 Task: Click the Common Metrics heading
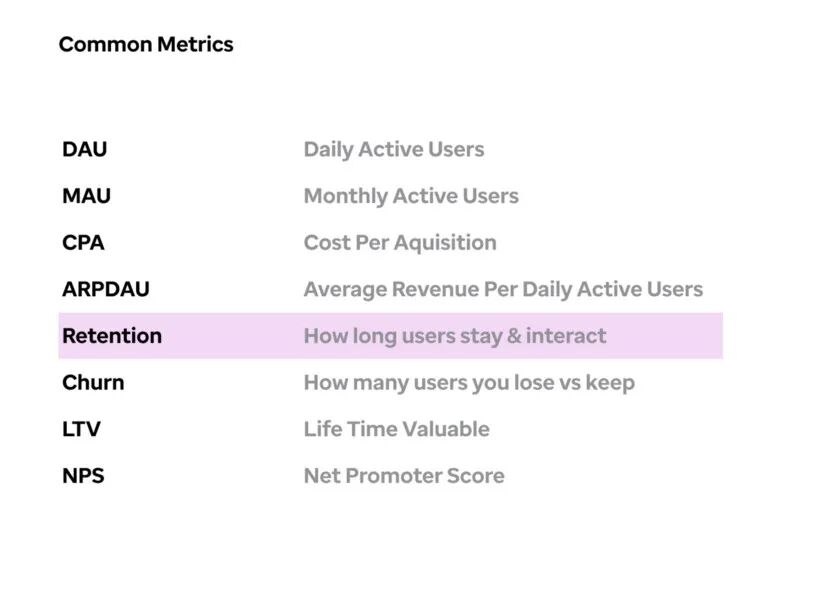click(146, 44)
